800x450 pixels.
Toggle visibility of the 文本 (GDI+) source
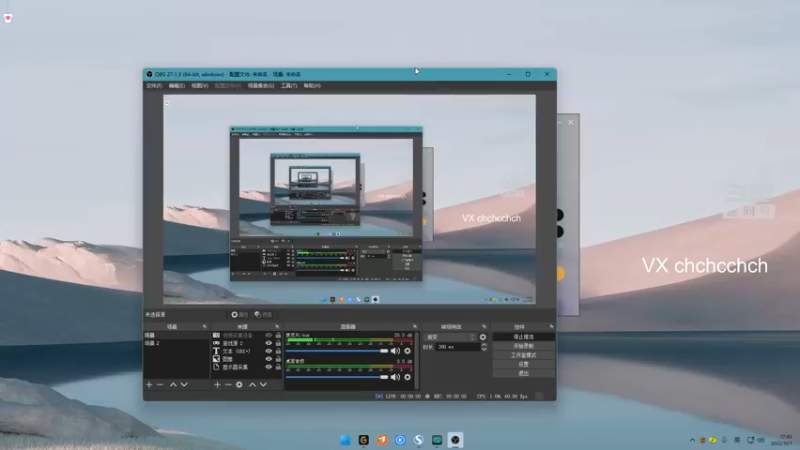[268, 351]
